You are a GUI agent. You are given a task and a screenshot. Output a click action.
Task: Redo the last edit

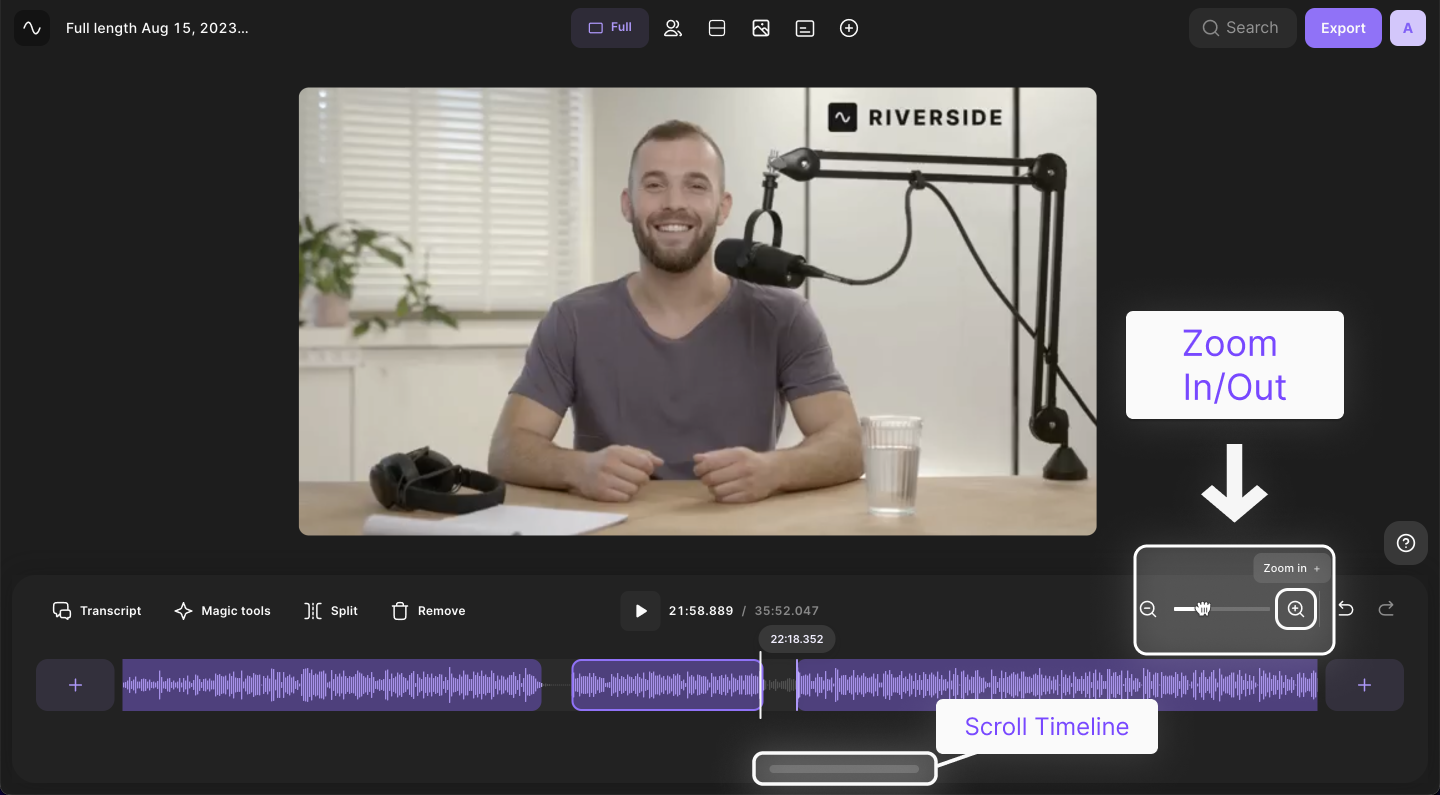point(1386,609)
